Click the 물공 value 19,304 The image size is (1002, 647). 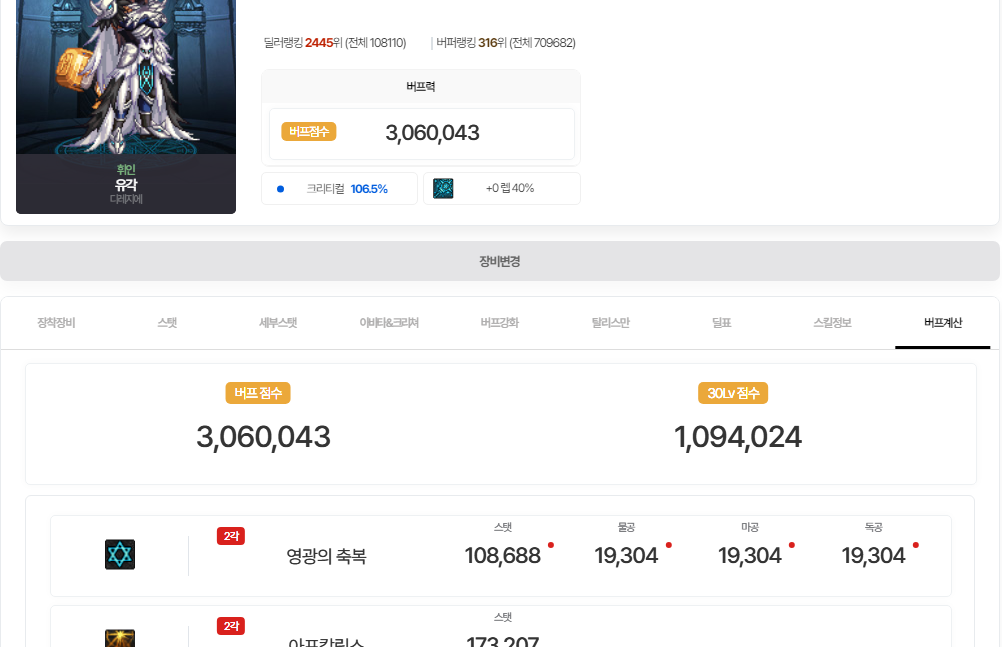pos(626,556)
